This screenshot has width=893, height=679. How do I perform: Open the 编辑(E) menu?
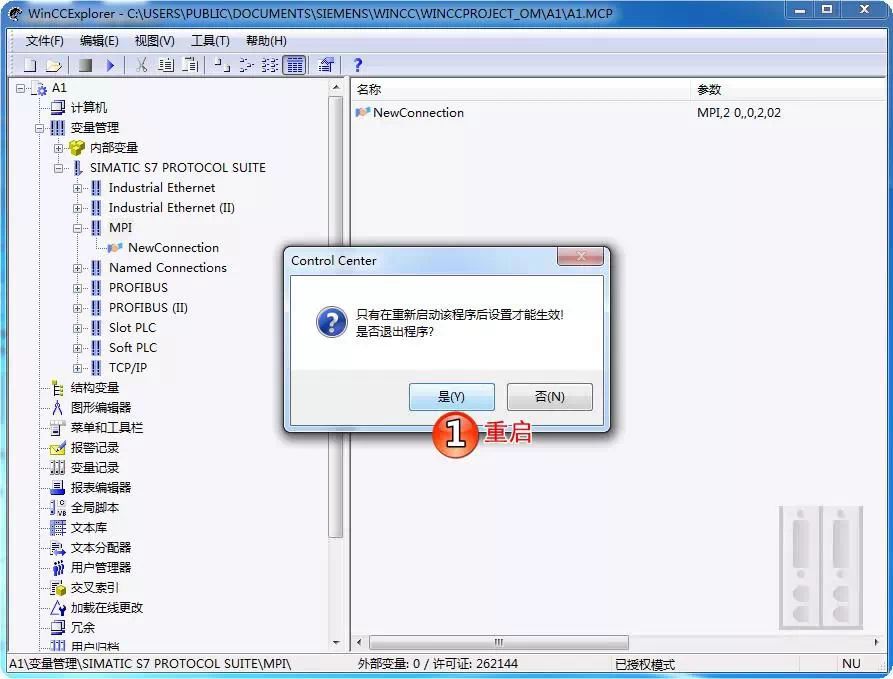click(99, 40)
